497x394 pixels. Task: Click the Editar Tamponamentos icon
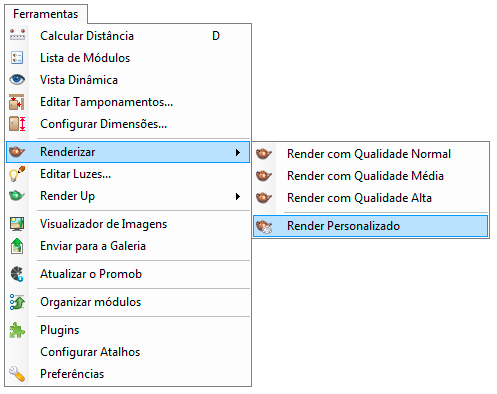[17, 102]
